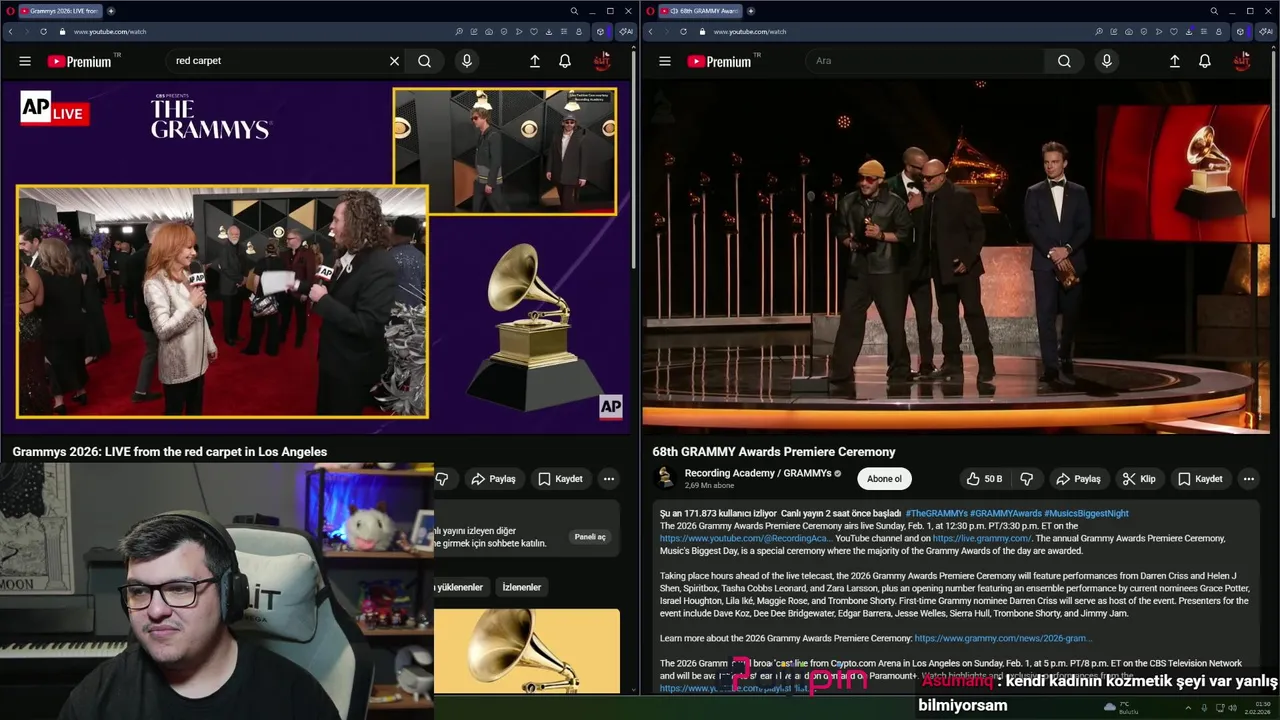
Task: Create a clip with Klip button
Action: click(1139, 479)
